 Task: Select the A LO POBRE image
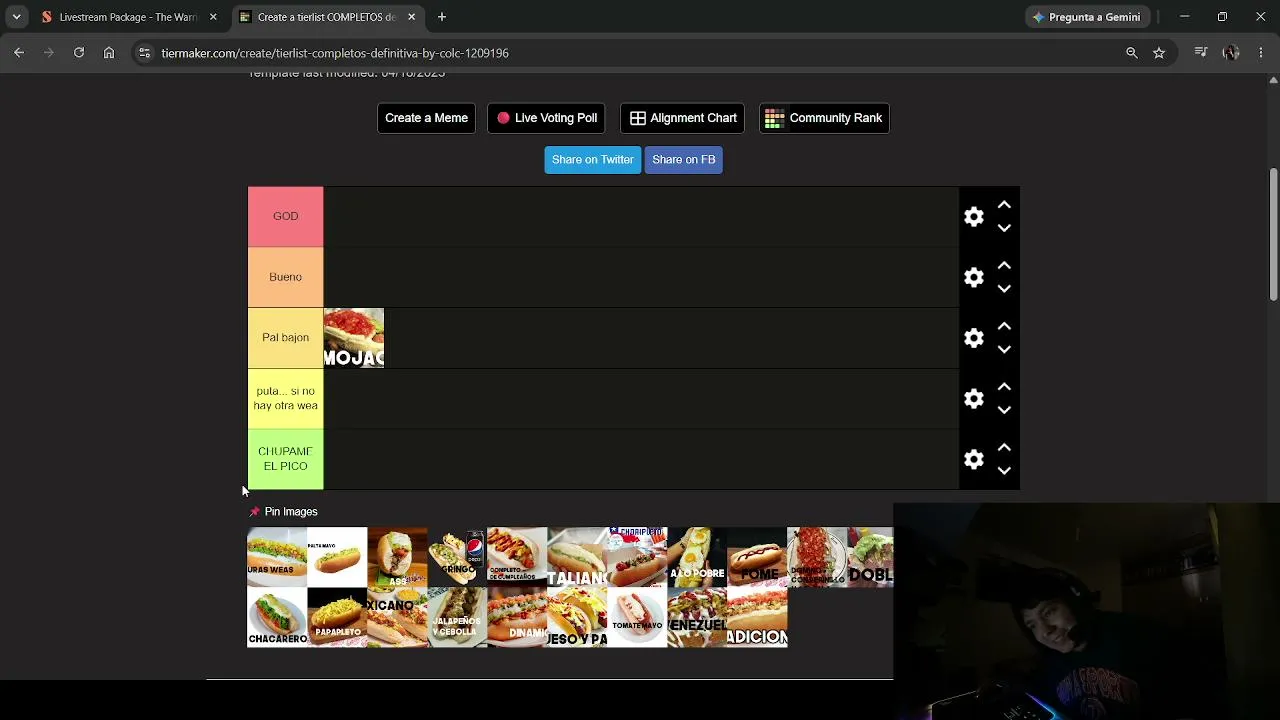(697, 557)
